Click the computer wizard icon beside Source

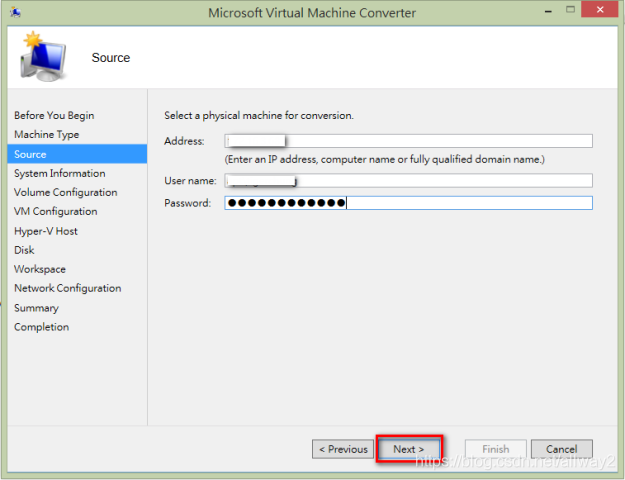click(43, 57)
